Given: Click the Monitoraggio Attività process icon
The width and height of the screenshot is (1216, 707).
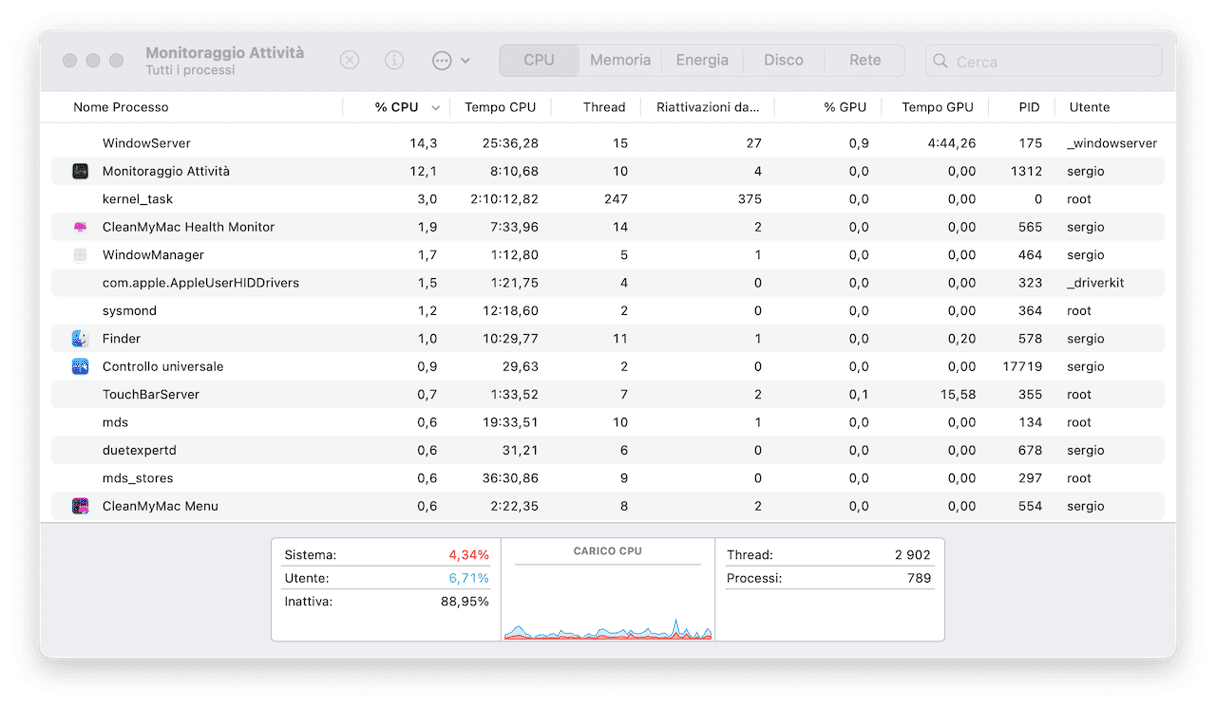Looking at the screenshot, I should pyautogui.click(x=80, y=171).
